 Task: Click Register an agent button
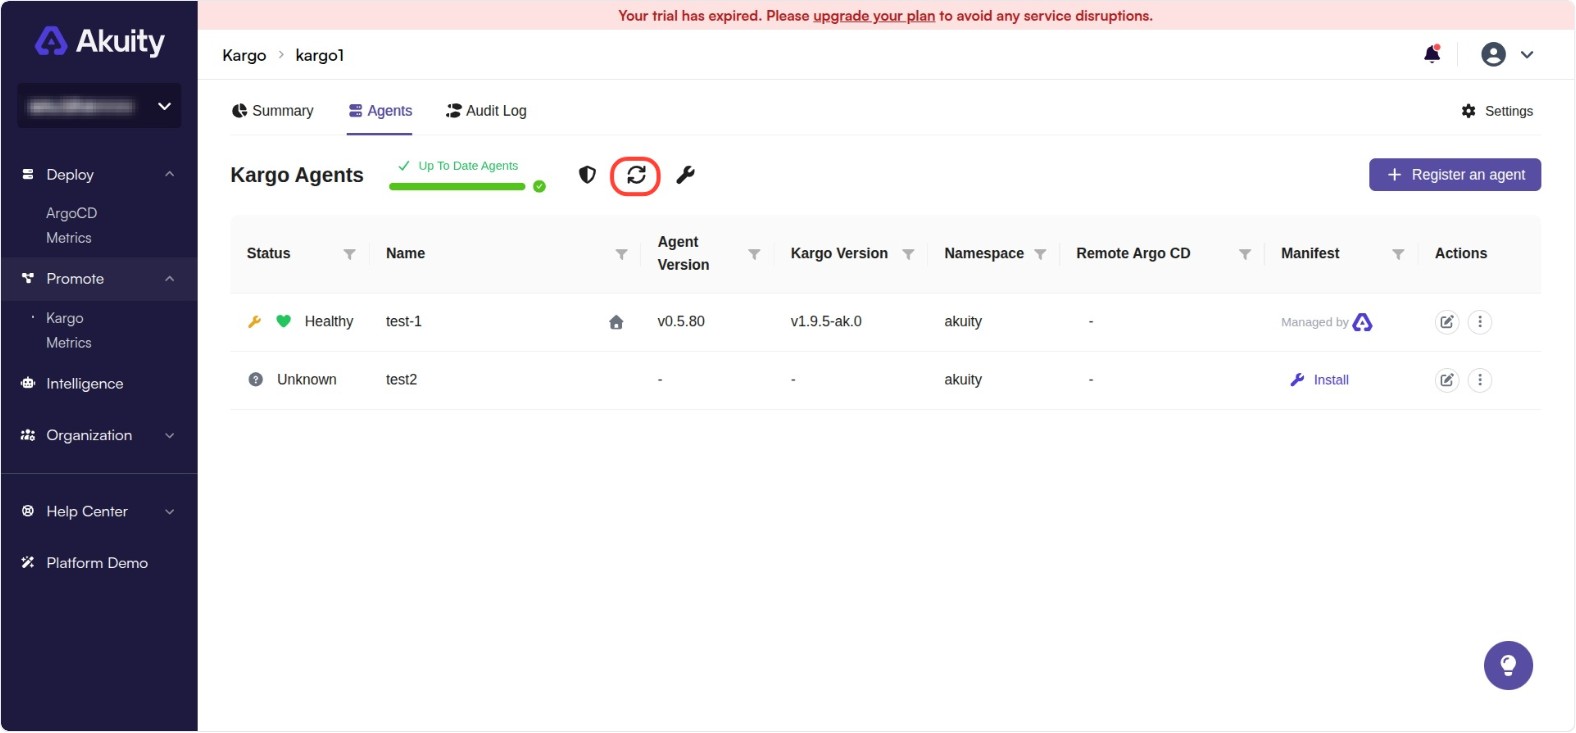[1455, 175]
